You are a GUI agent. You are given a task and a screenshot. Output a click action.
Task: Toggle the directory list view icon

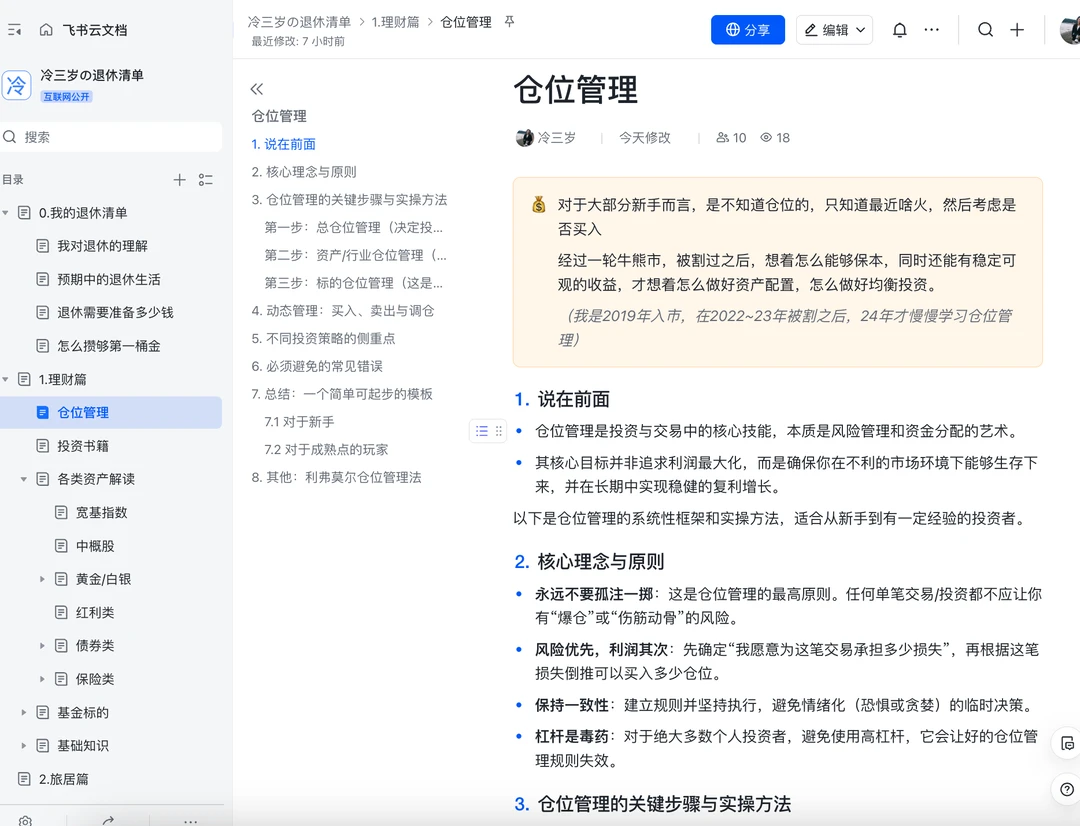(206, 180)
